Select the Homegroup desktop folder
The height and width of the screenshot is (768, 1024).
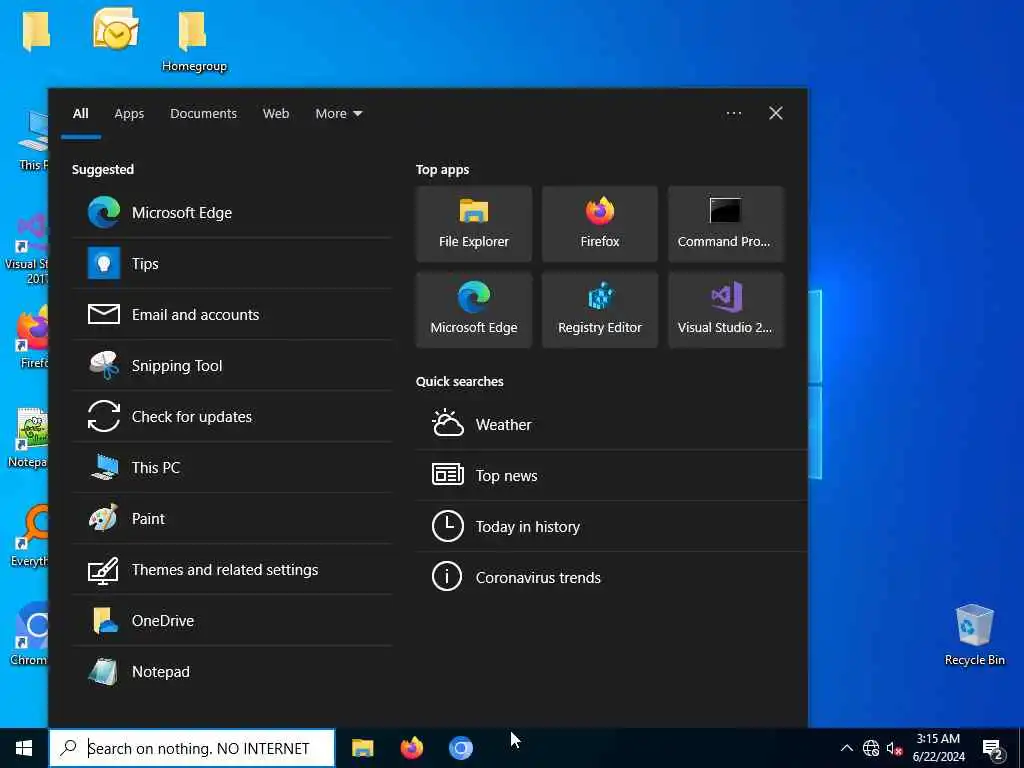pyautogui.click(x=193, y=40)
